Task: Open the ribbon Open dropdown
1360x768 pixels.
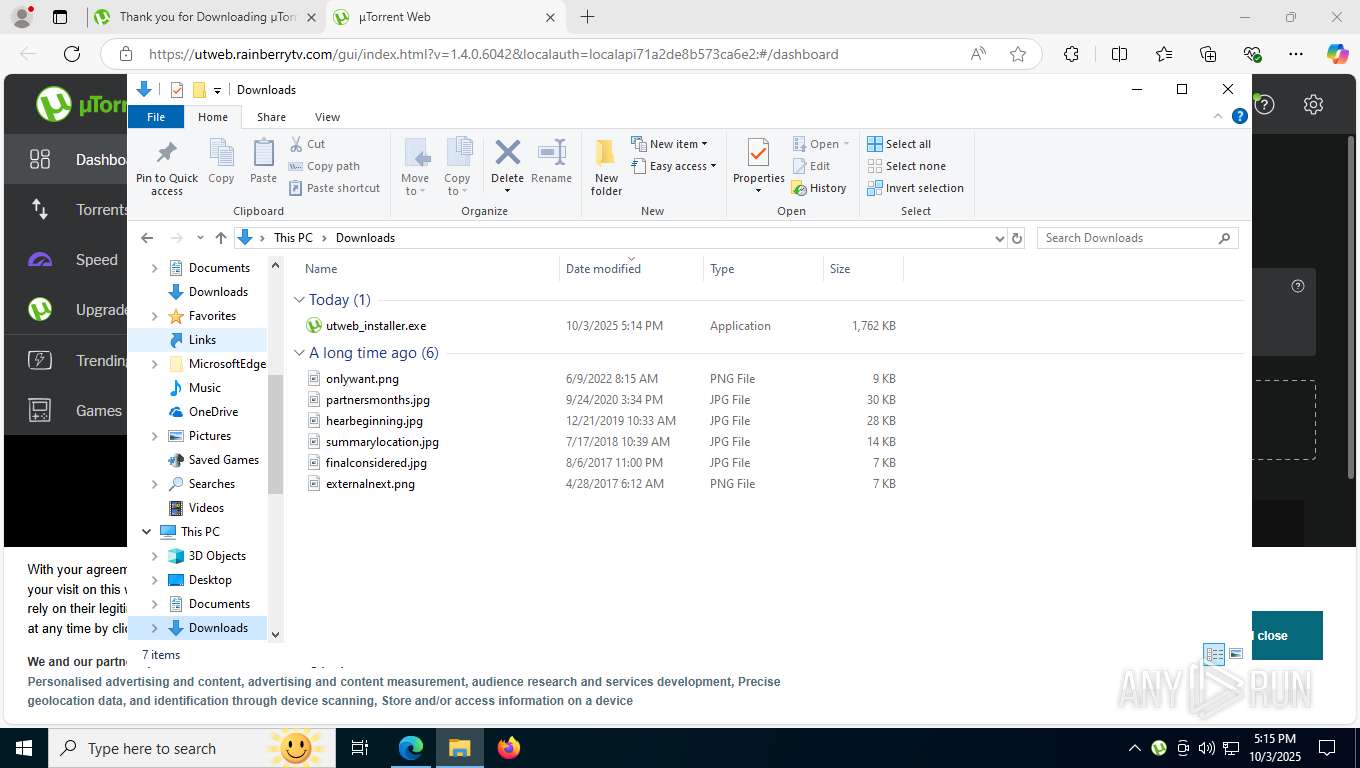Action: [821, 144]
